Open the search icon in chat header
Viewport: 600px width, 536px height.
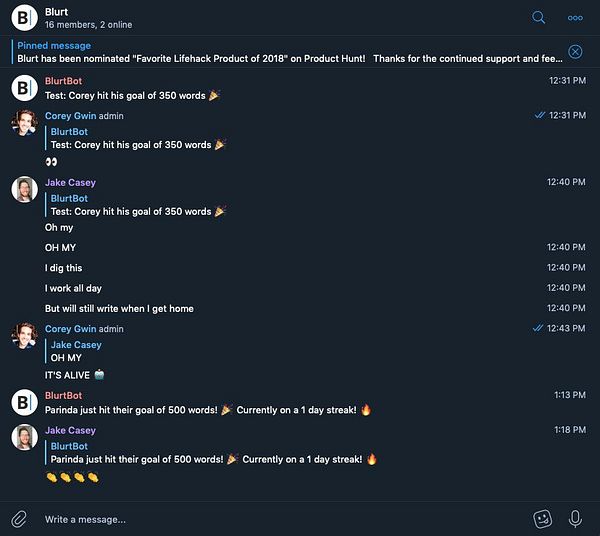(x=539, y=18)
